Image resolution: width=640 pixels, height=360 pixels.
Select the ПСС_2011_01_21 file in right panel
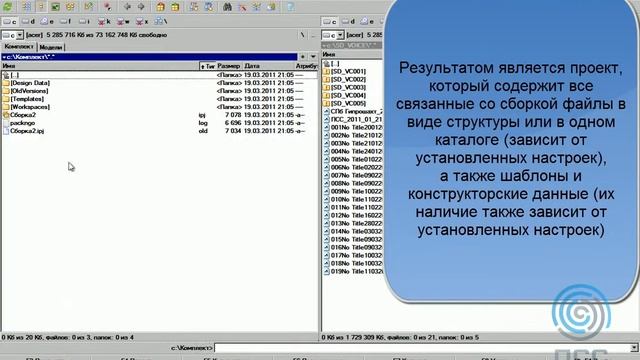pos(353,119)
